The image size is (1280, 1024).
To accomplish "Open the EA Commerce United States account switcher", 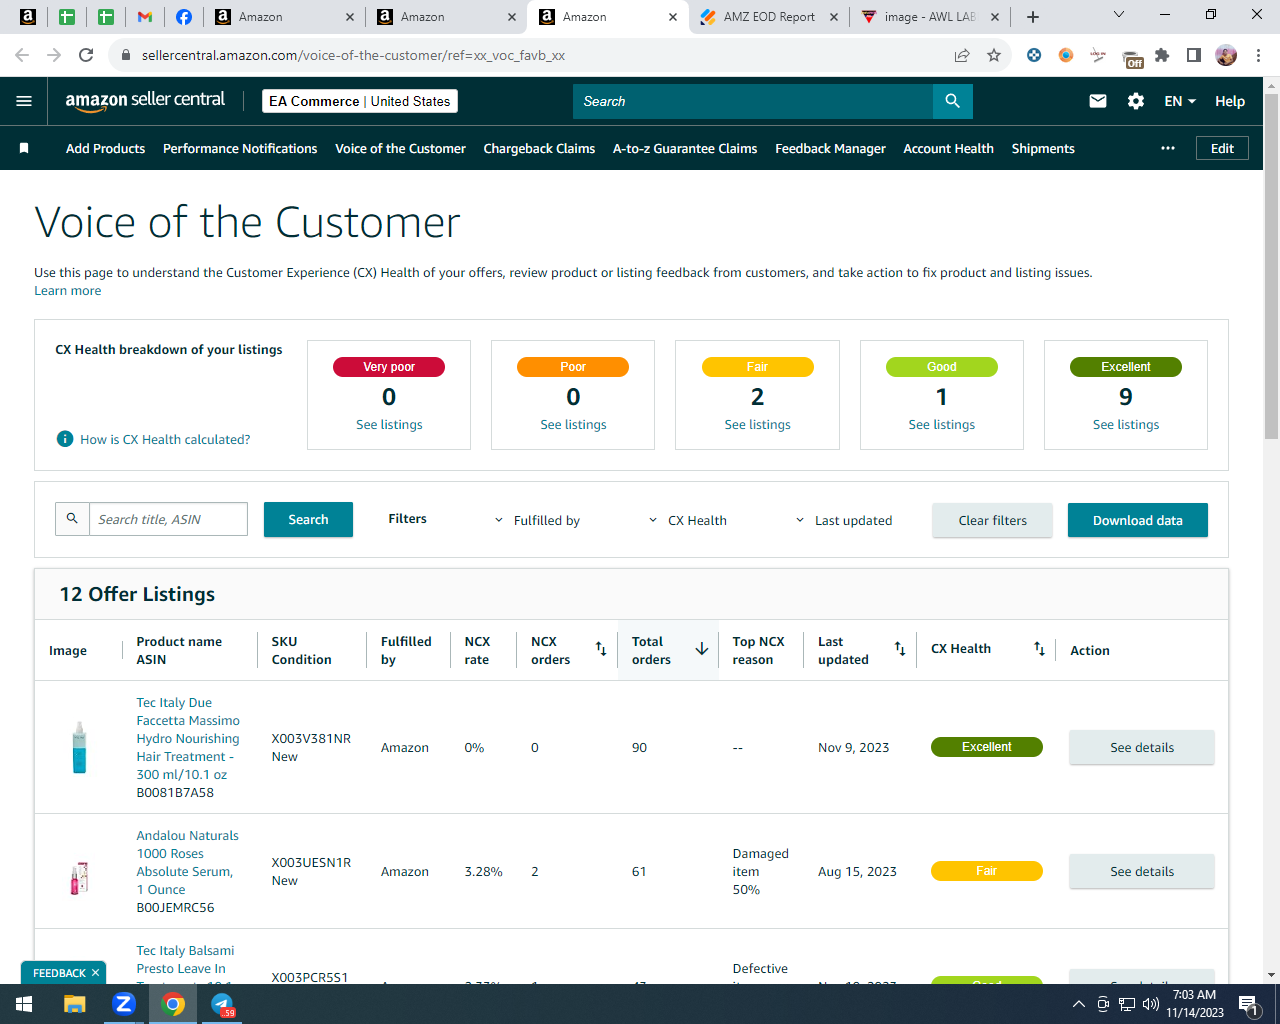I will [x=360, y=101].
